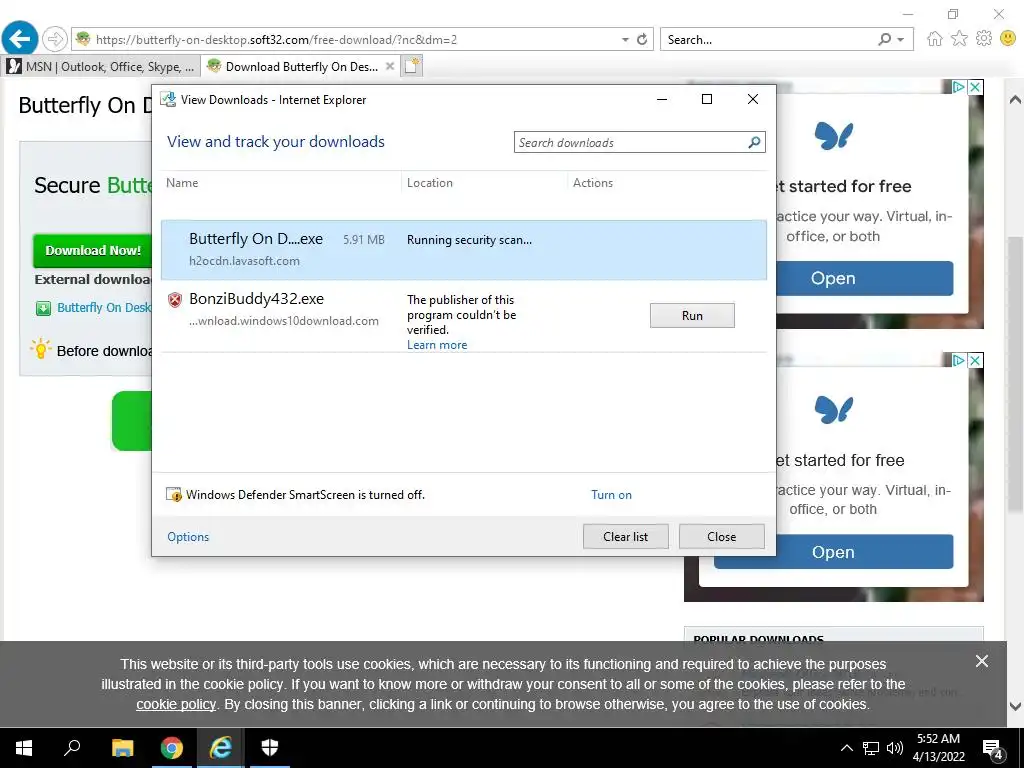
Task: Click the green download arrow icon beside Butterfly link
Action: click(x=43, y=308)
